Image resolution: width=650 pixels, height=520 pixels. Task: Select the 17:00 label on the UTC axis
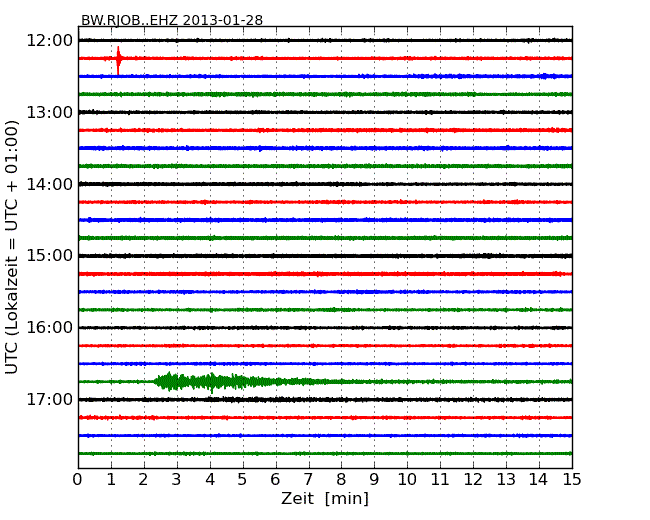(49, 399)
